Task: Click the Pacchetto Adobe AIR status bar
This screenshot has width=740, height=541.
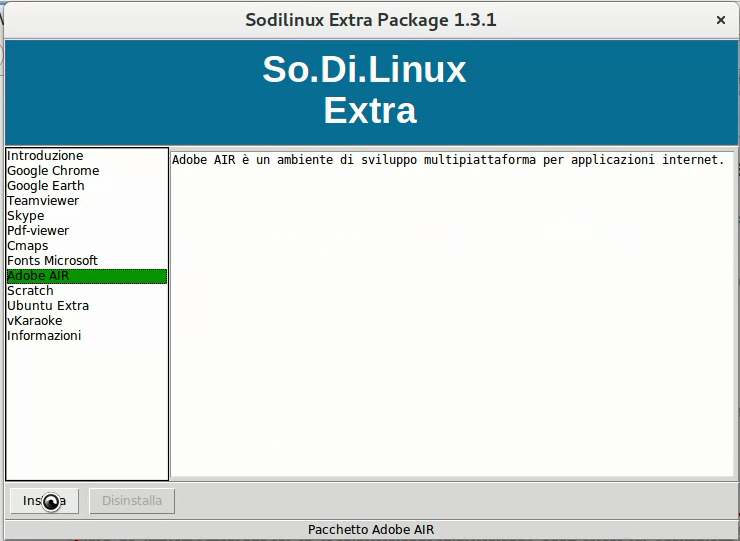Action: coord(370,530)
